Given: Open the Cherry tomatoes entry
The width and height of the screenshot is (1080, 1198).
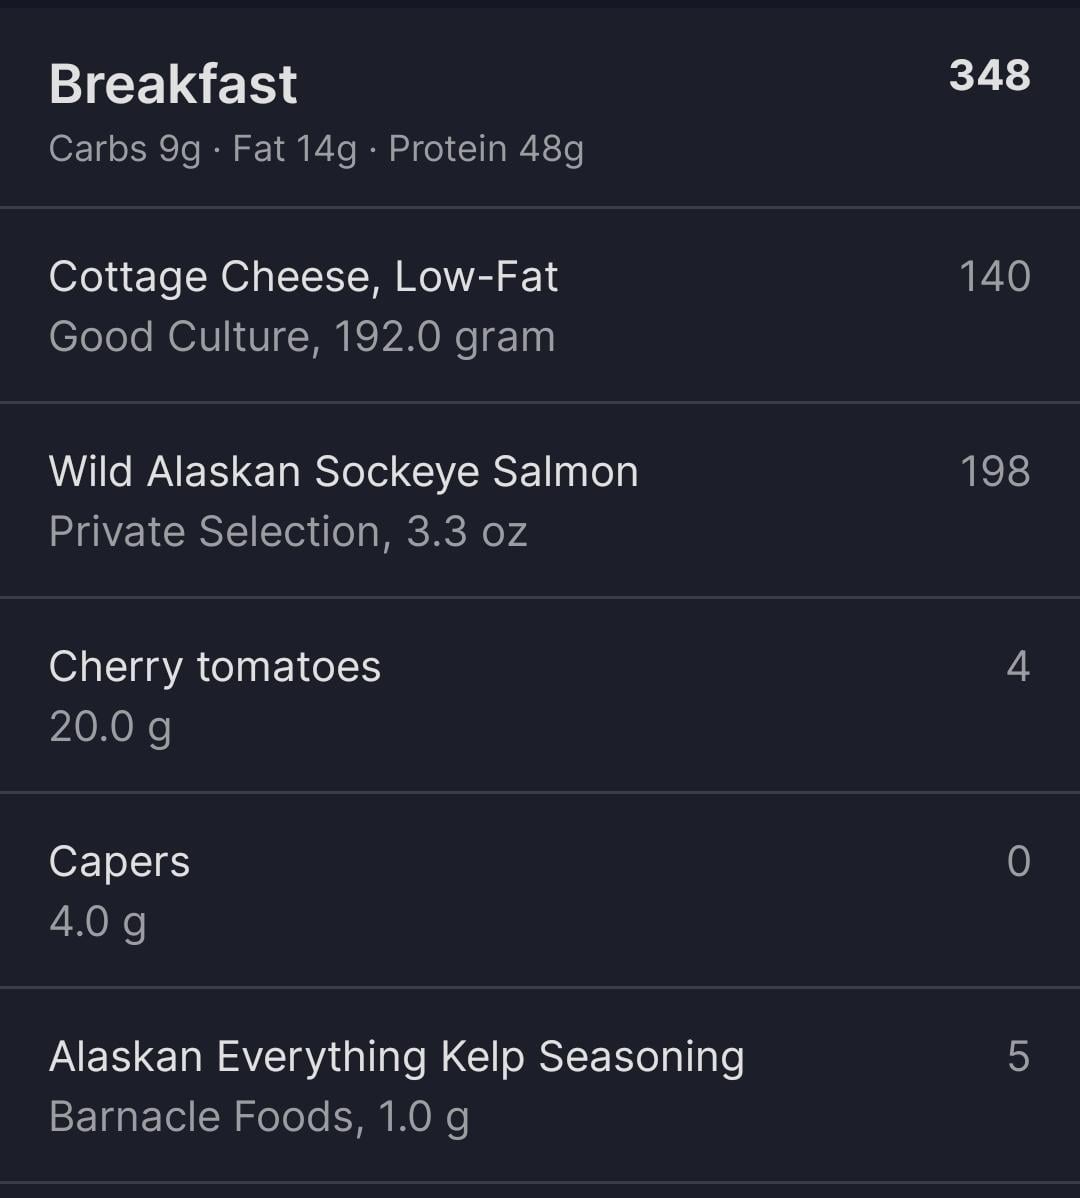Looking at the screenshot, I should (x=540, y=695).
